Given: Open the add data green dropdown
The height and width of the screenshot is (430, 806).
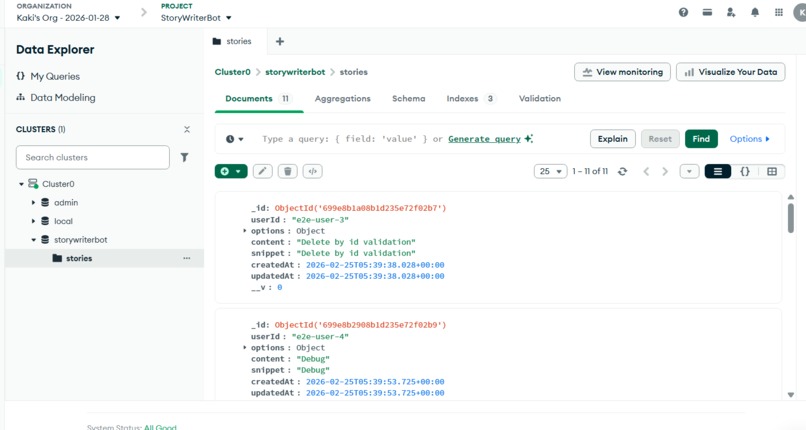Looking at the screenshot, I should [x=231, y=171].
